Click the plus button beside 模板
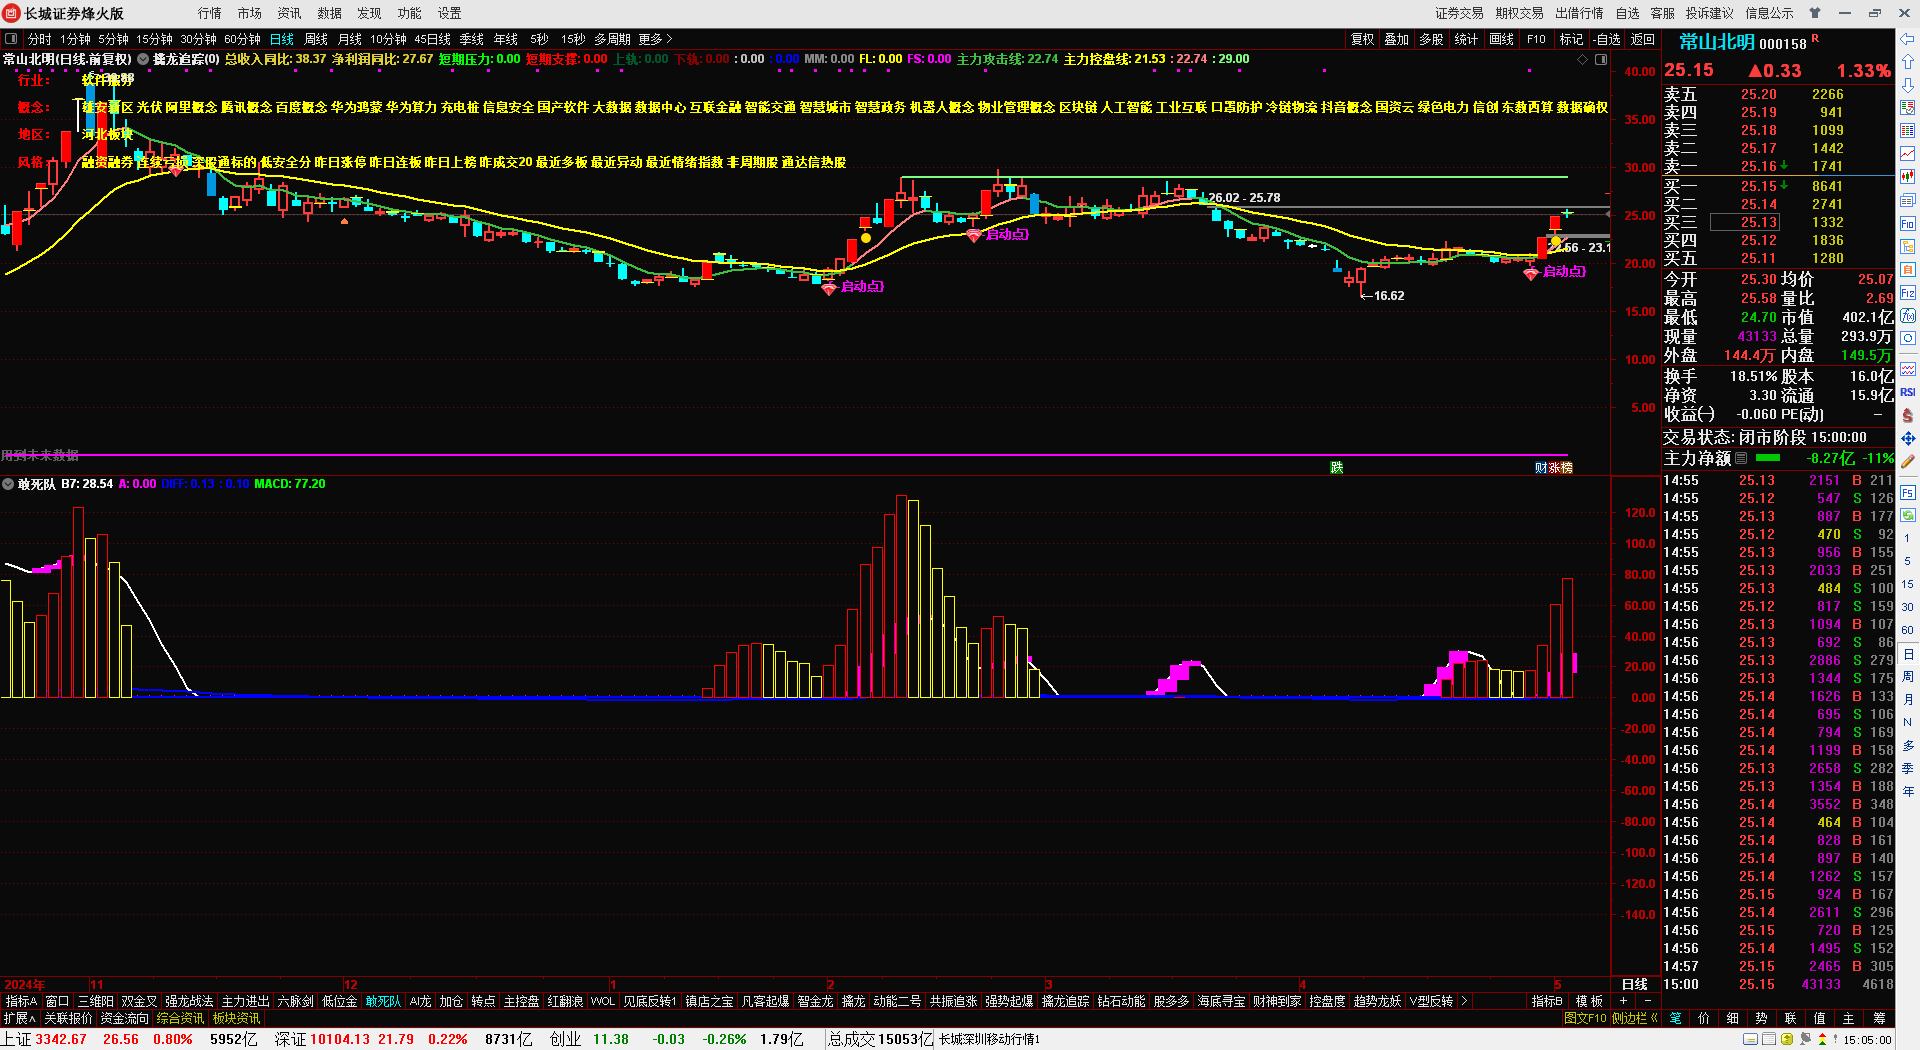Screen dimensions: 1920x1050 1623,1001
